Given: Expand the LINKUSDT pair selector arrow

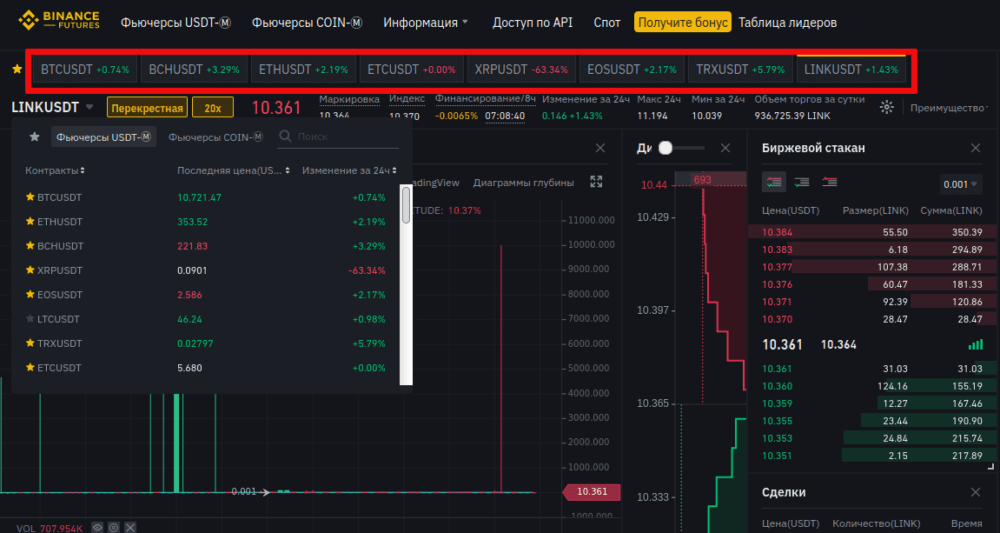Looking at the screenshot, I should point(89,107).
